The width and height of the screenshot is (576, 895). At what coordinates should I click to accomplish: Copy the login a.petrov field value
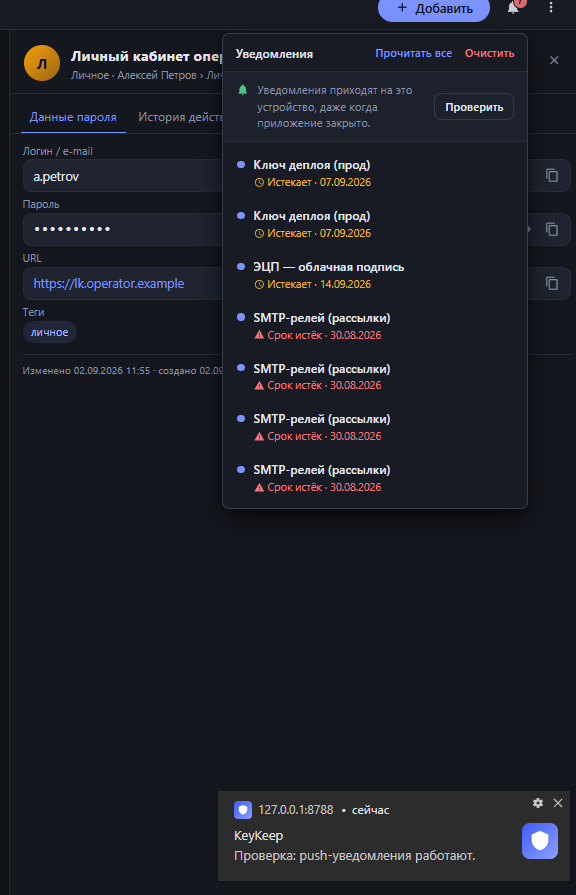pos(551,175)
